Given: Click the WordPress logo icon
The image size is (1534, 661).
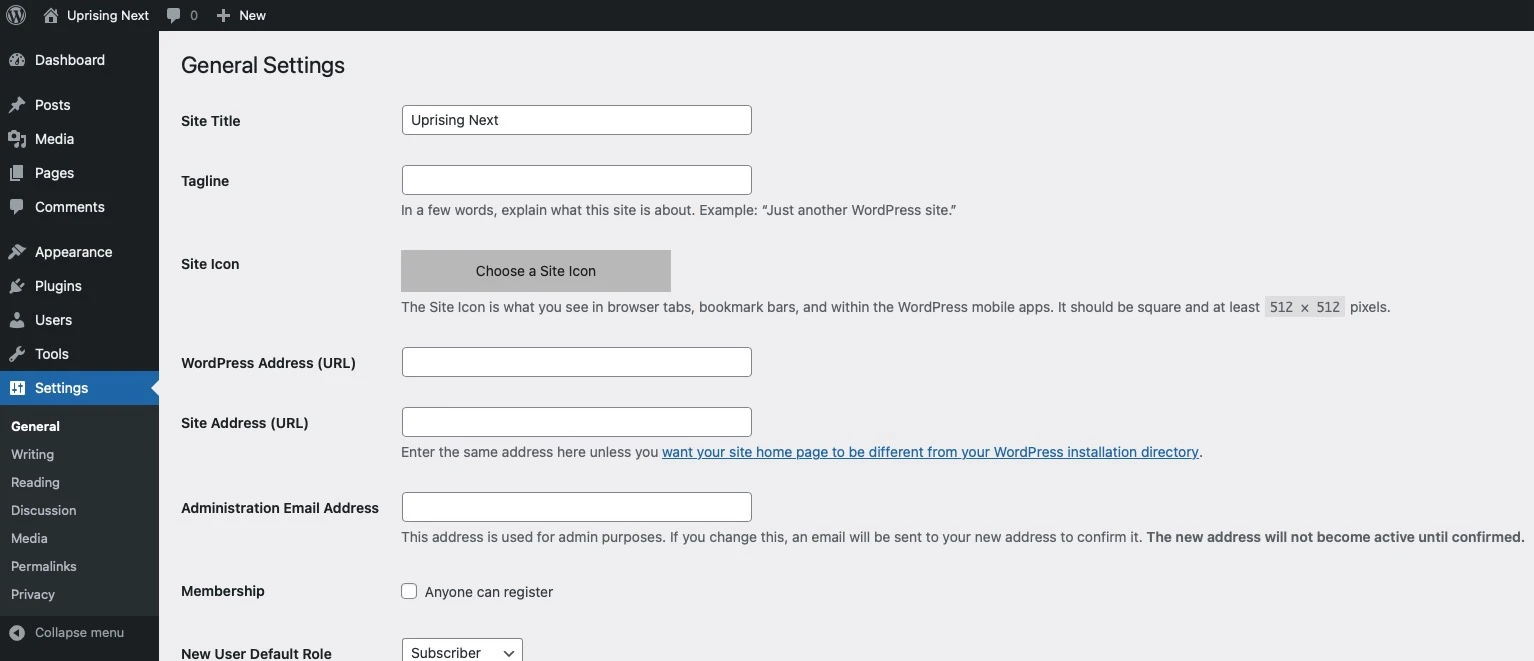Looking at the screenshot, I should click(16, 15).
